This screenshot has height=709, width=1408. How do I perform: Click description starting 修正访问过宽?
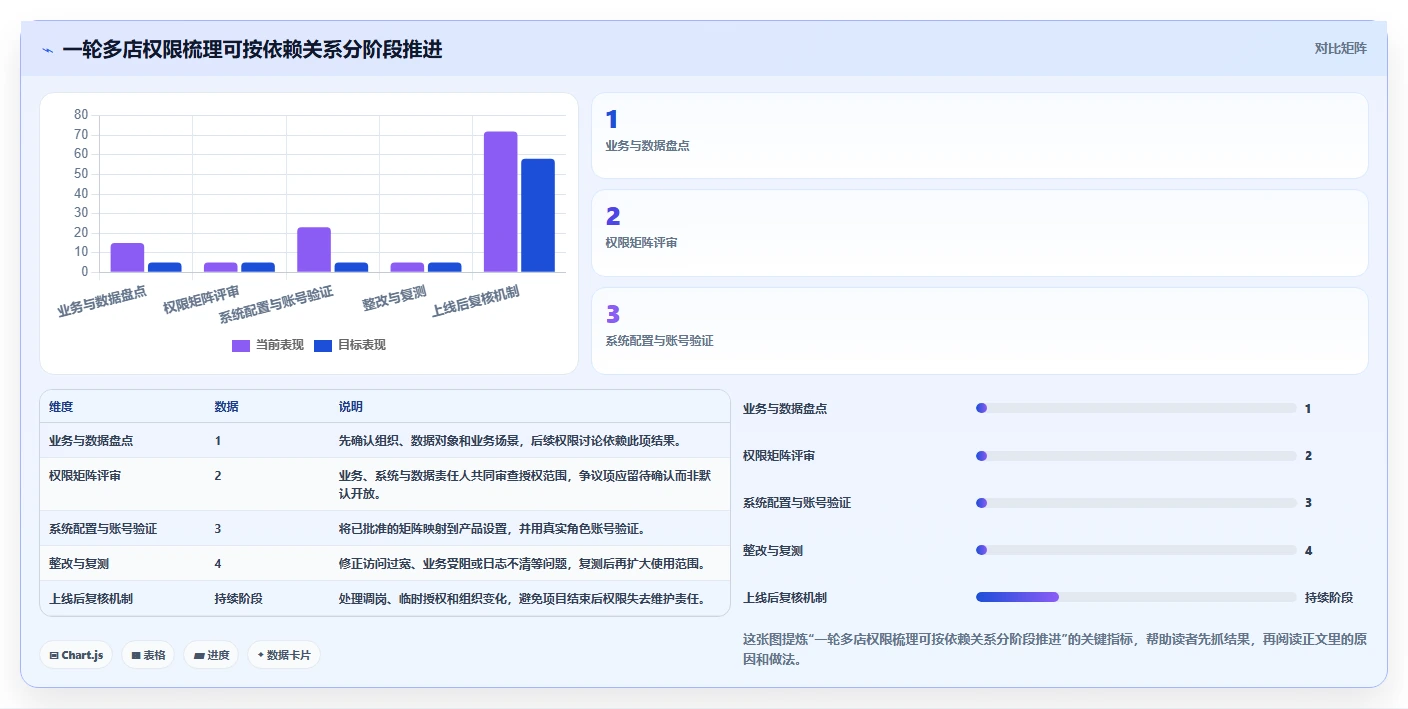click(524, 563)
